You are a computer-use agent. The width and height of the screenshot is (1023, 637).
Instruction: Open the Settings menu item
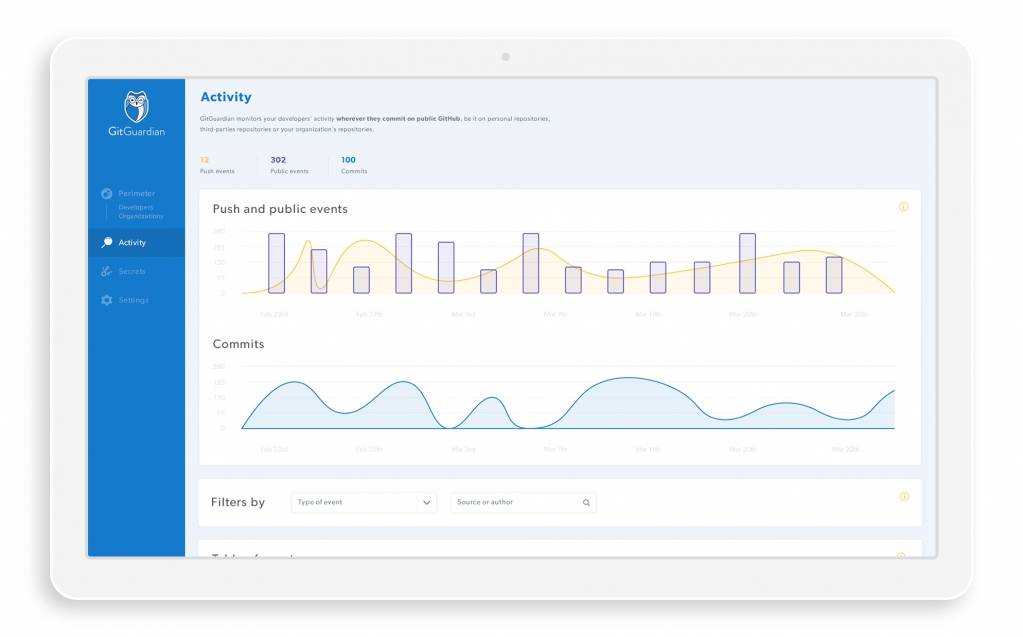point(133,300)
